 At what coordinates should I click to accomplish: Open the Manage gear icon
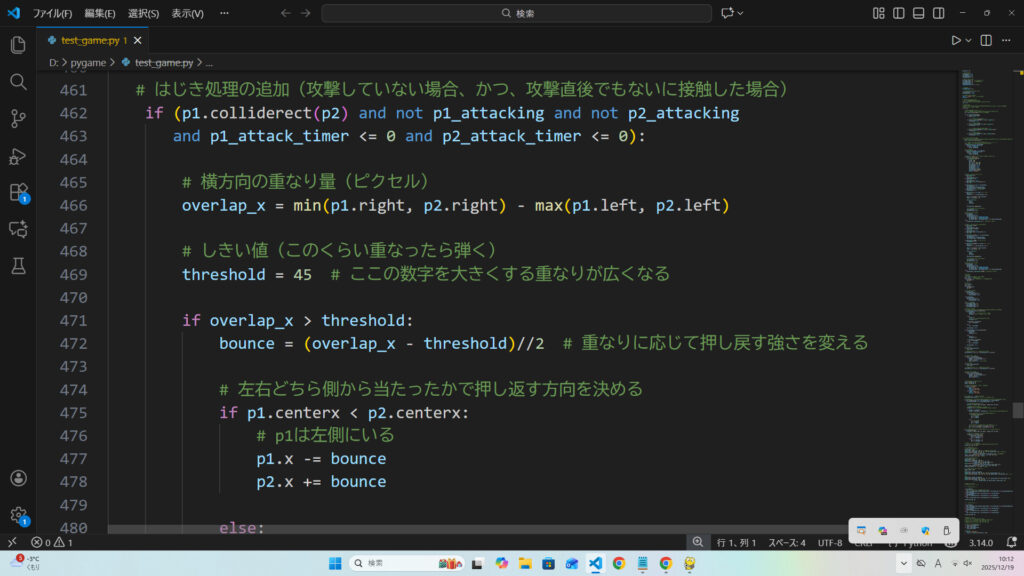pos(18,515)
